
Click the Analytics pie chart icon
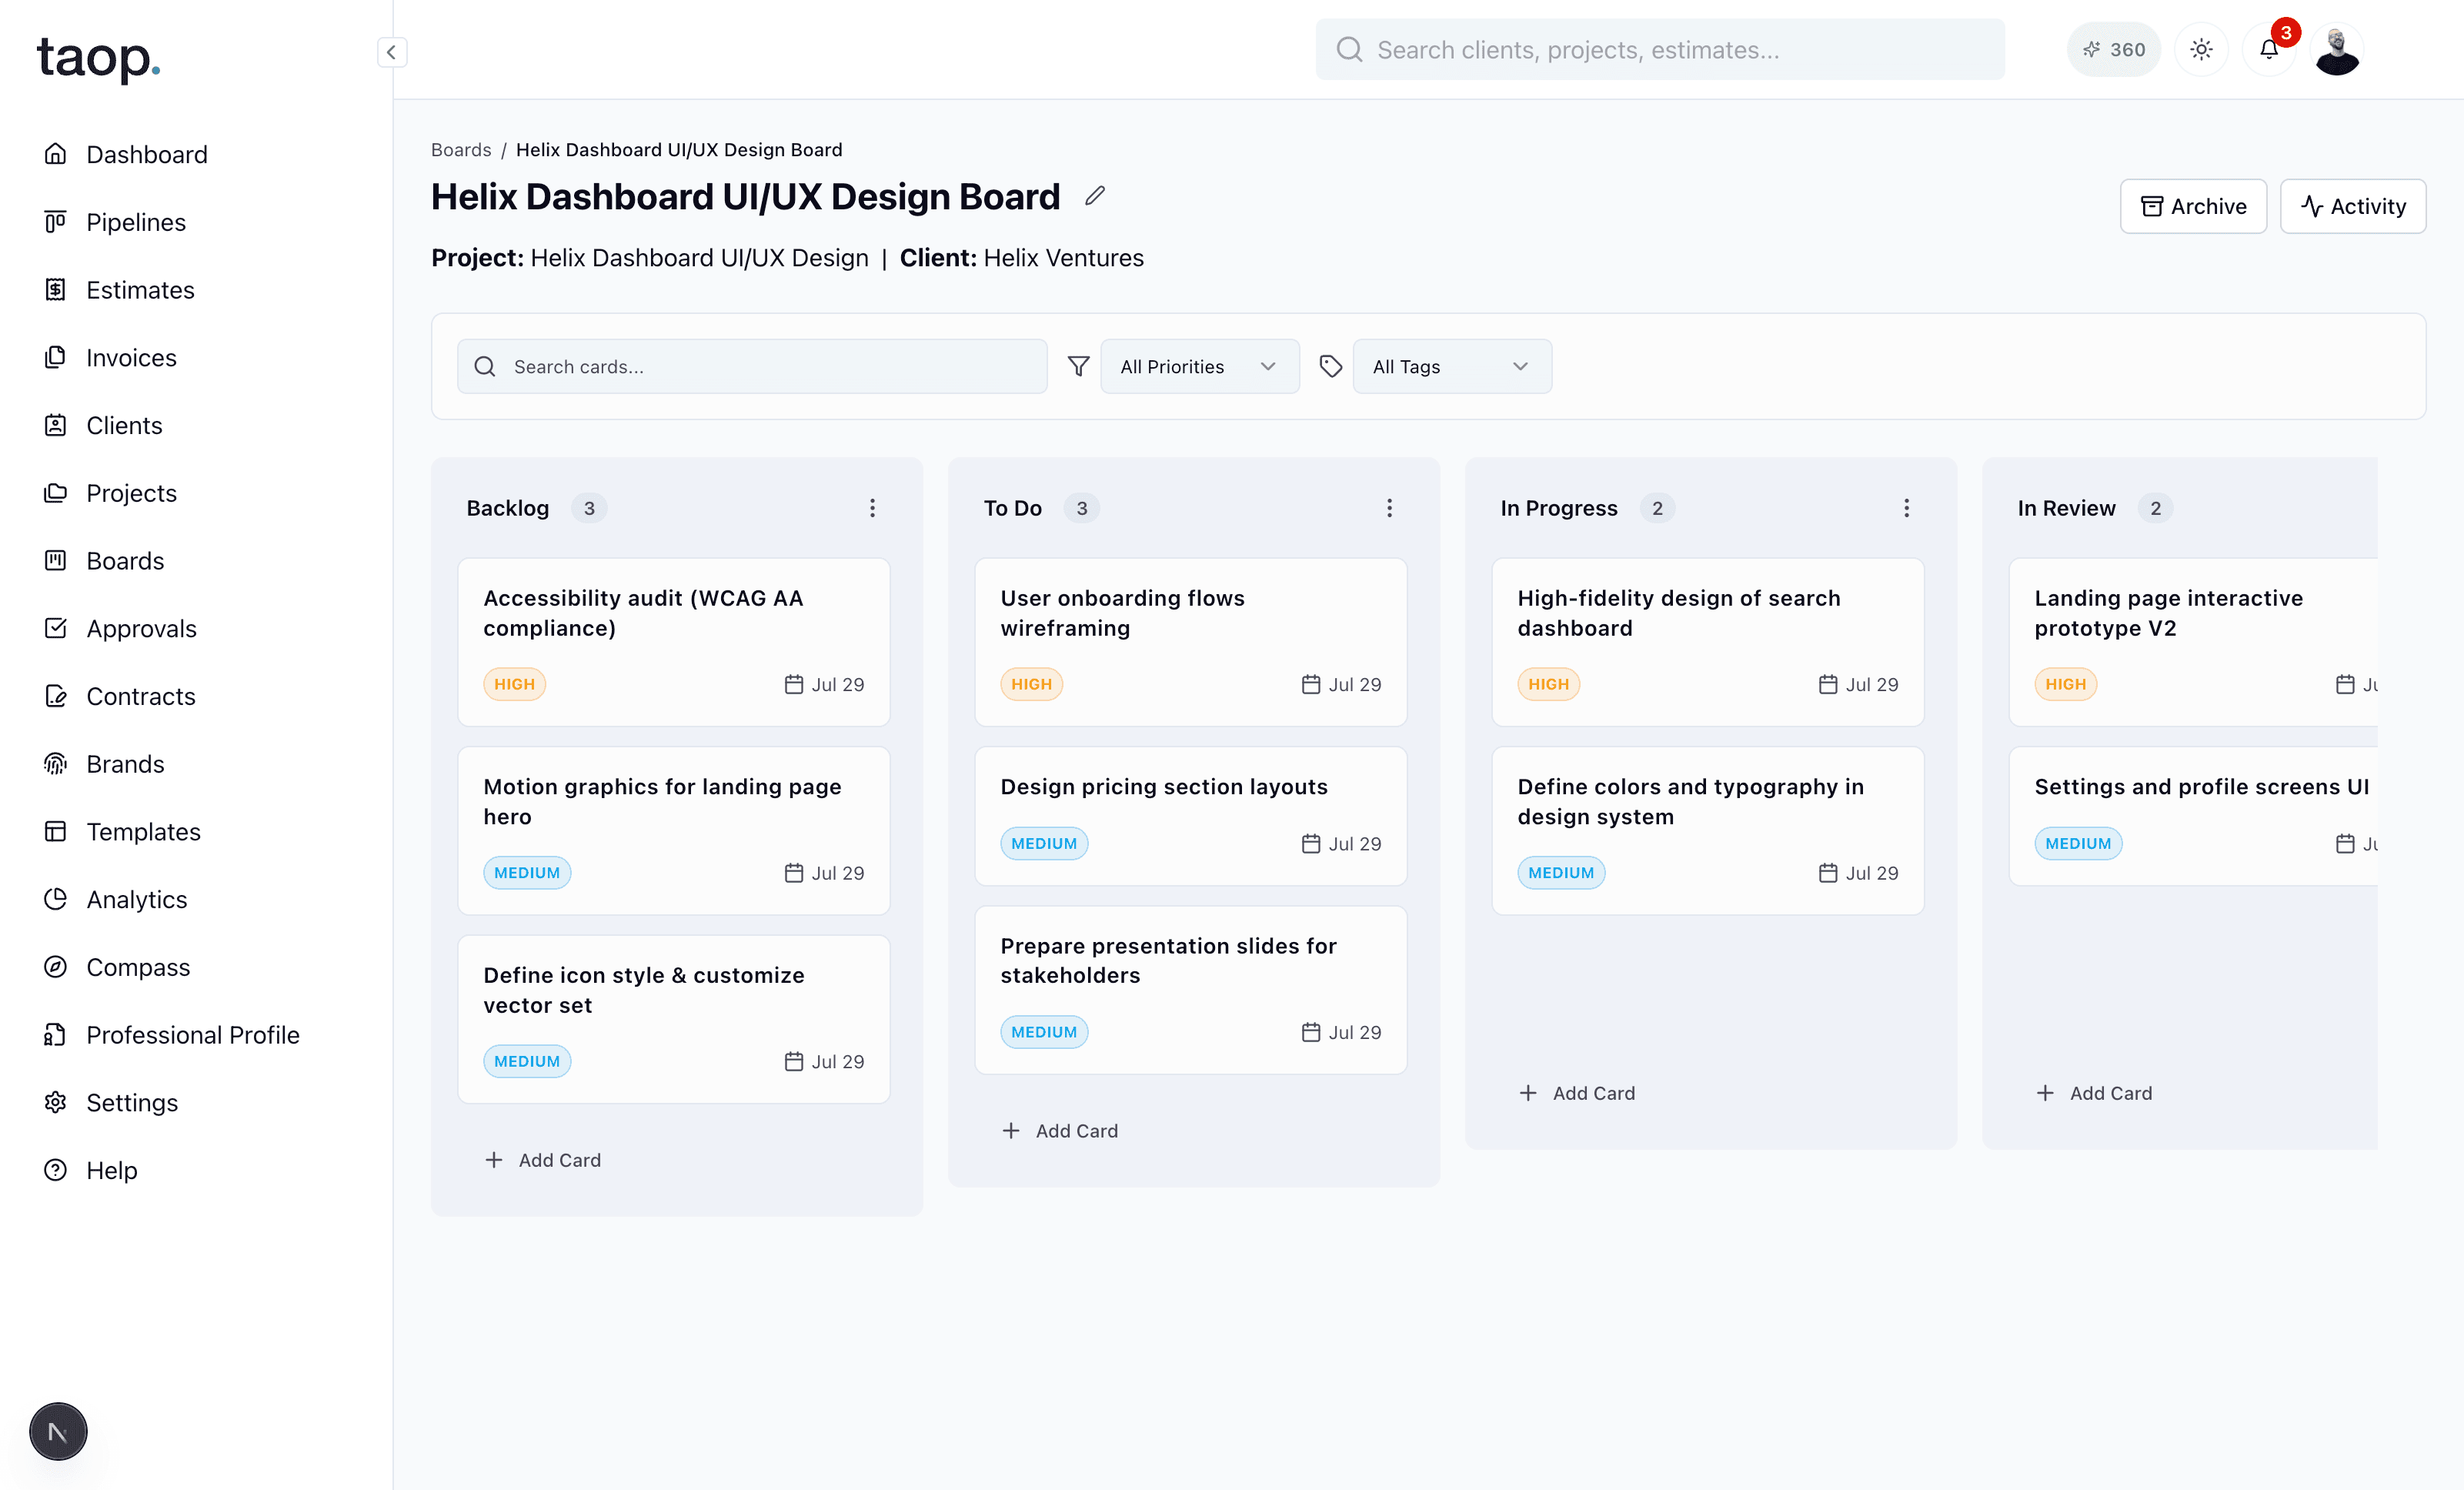(x=55, y=899)
